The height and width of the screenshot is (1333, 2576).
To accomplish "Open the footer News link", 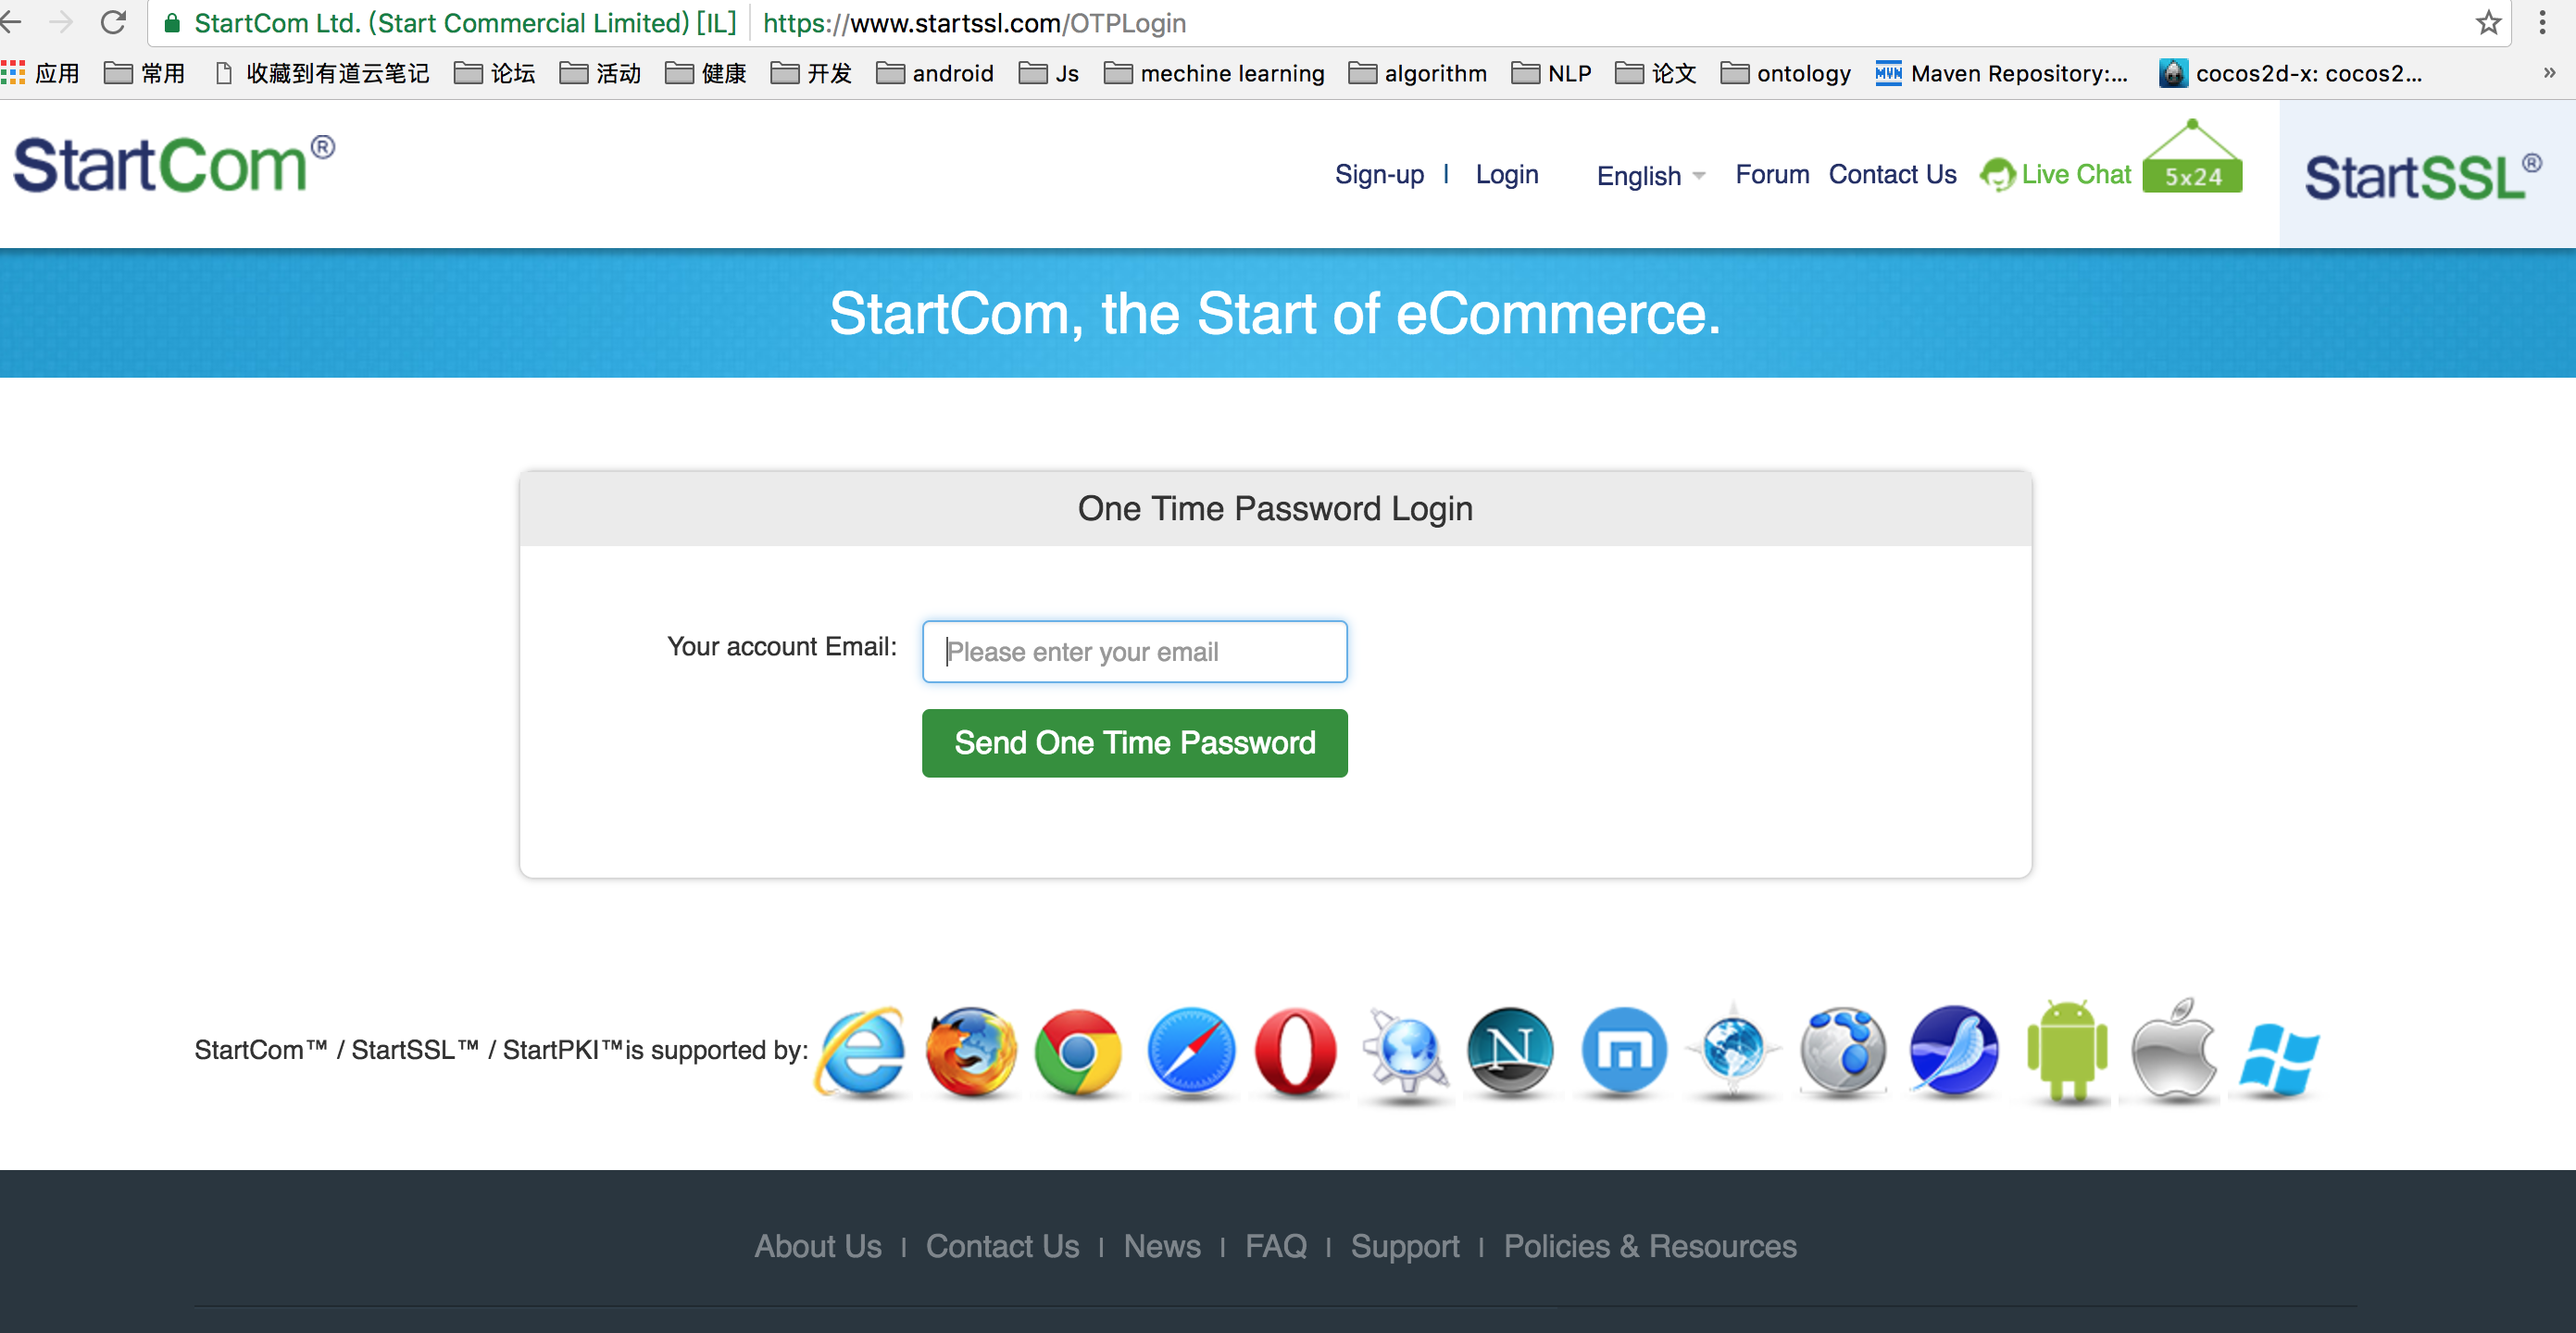I will coord(1162,1246).
